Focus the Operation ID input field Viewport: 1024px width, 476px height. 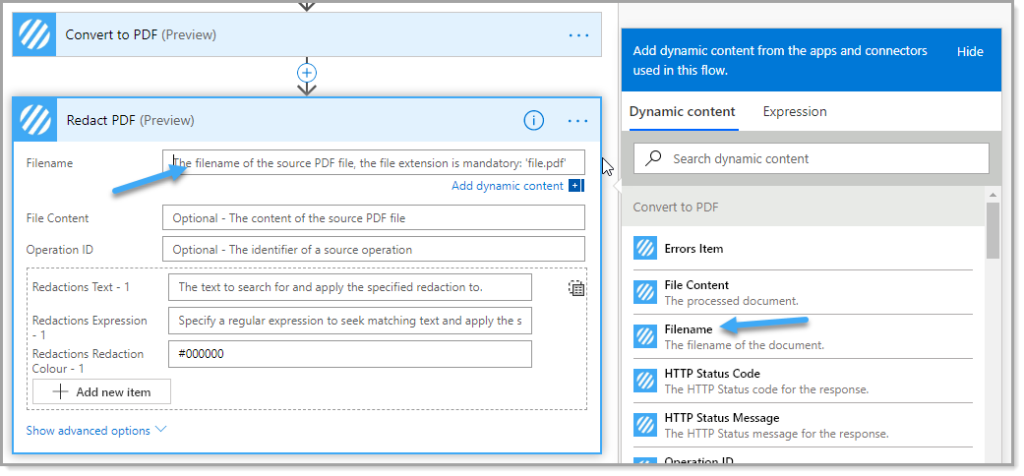pyautogui.click(x=374, y=249)
